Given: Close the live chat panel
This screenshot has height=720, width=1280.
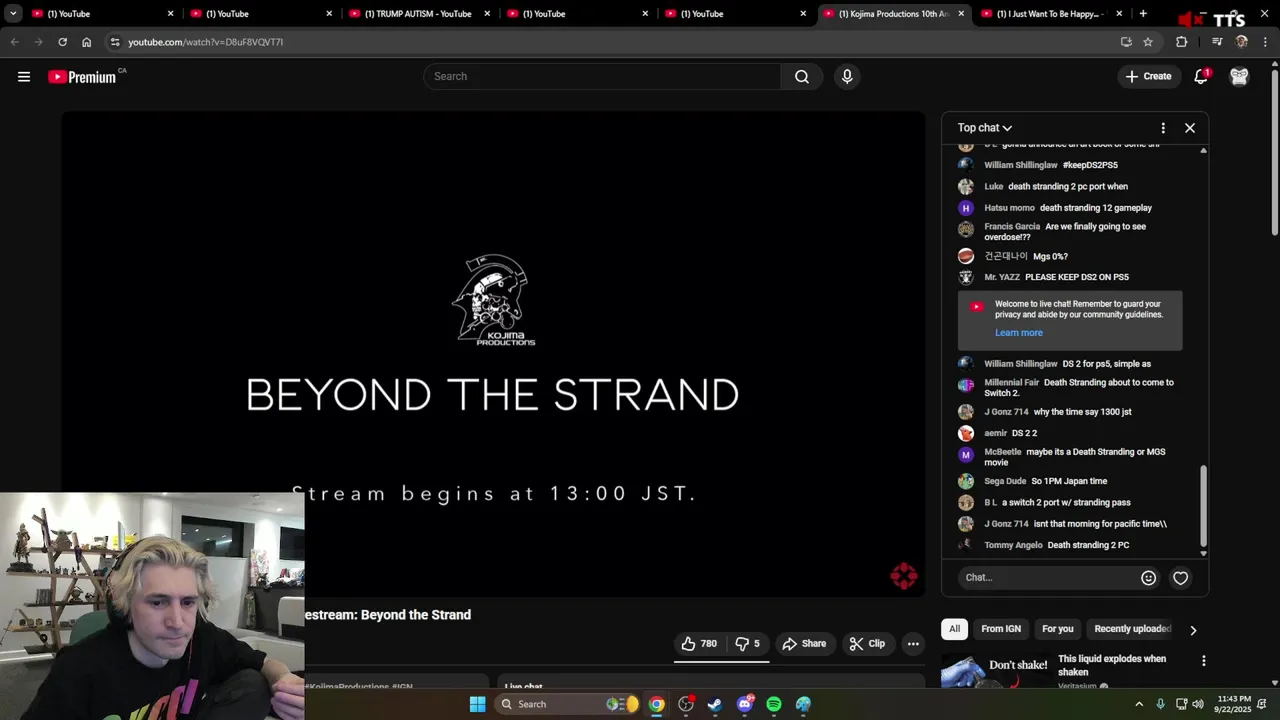Looking at the screenshot, I should pos(1190,128).
